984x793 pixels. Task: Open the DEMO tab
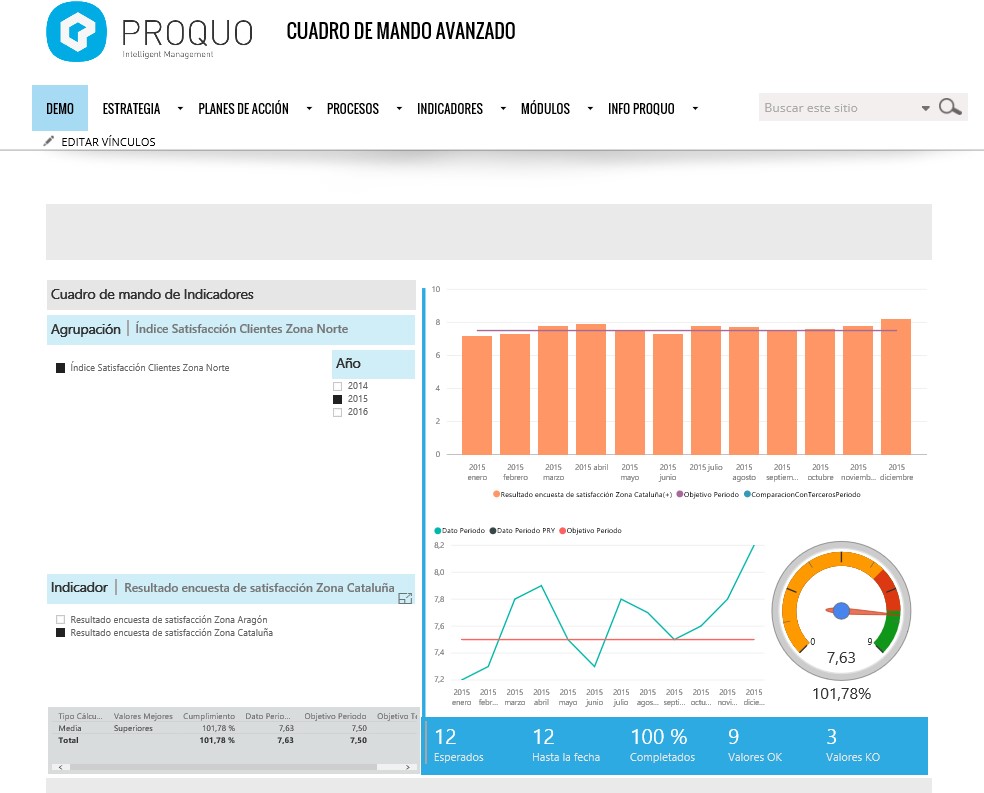tap(60, 109)
